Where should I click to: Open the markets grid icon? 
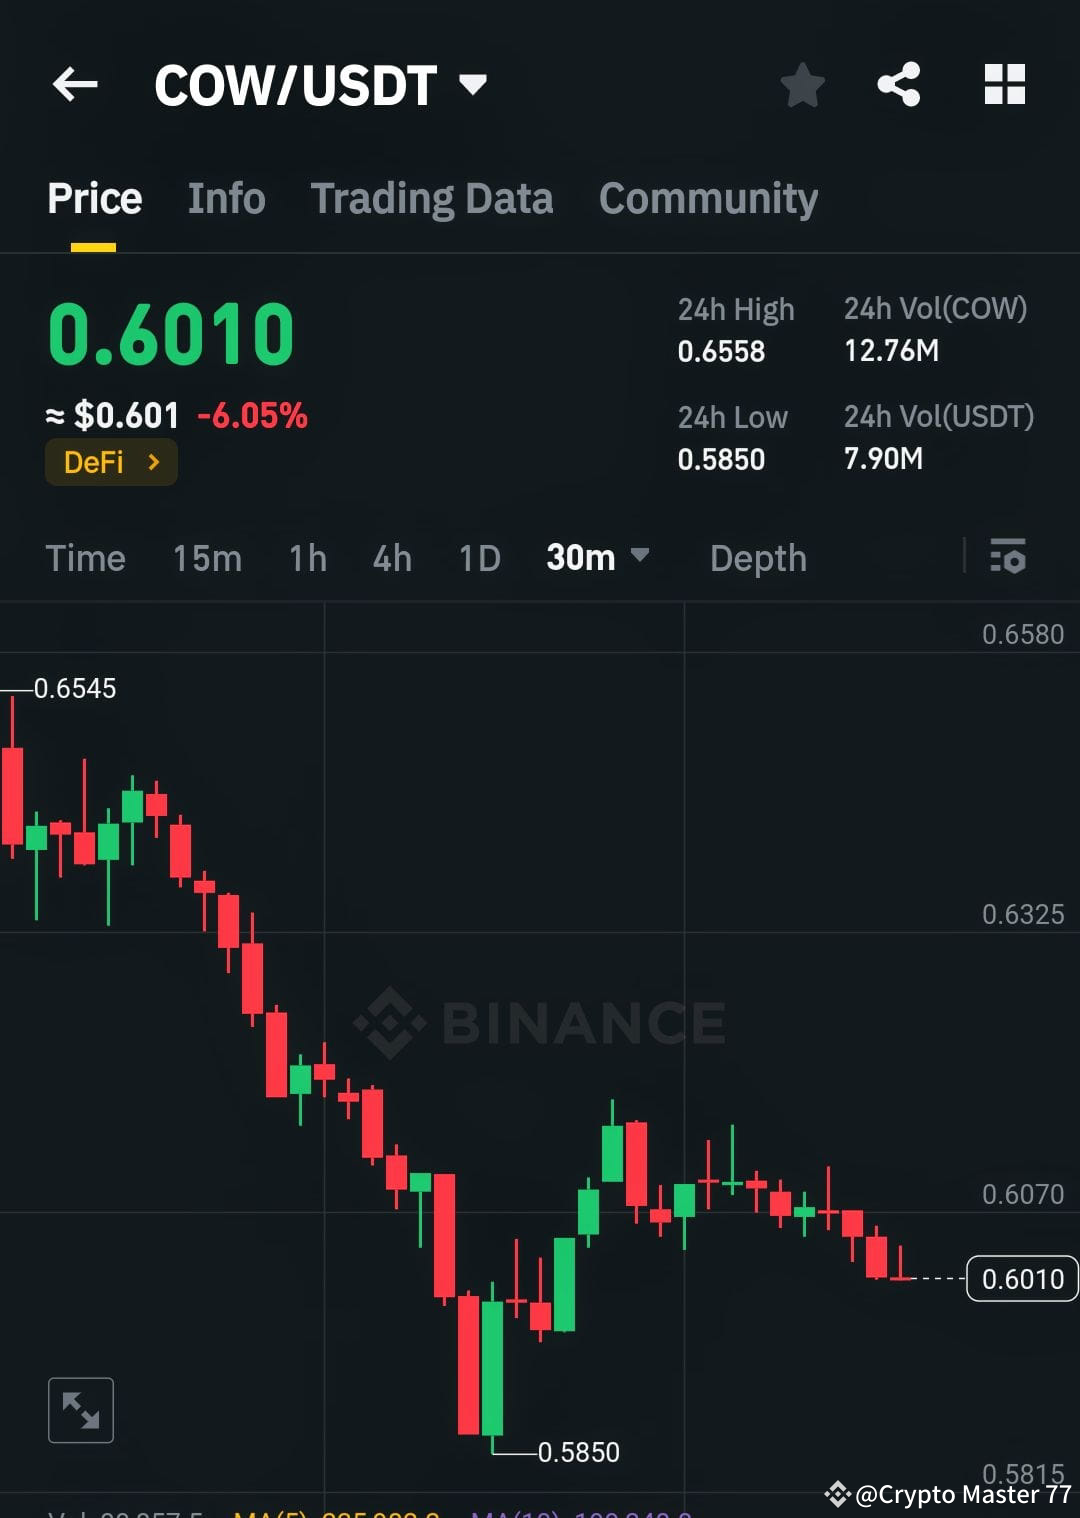point(1004,85)
